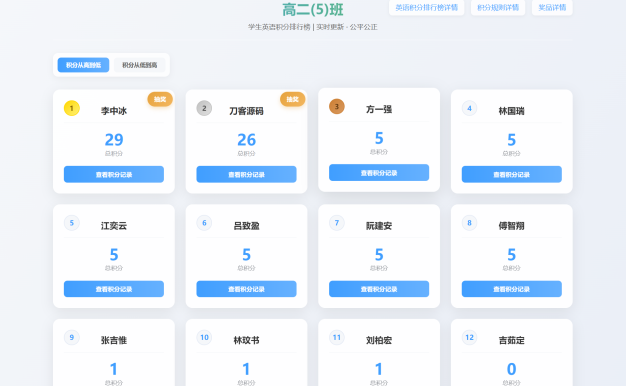Select student name 方一强
Screen dimensions: 626x386
pos(379,109)
